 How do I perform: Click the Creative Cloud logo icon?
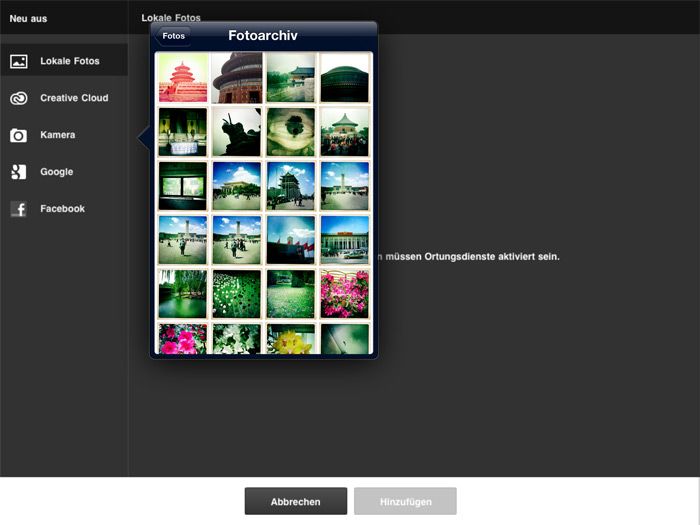pos(18,98)
